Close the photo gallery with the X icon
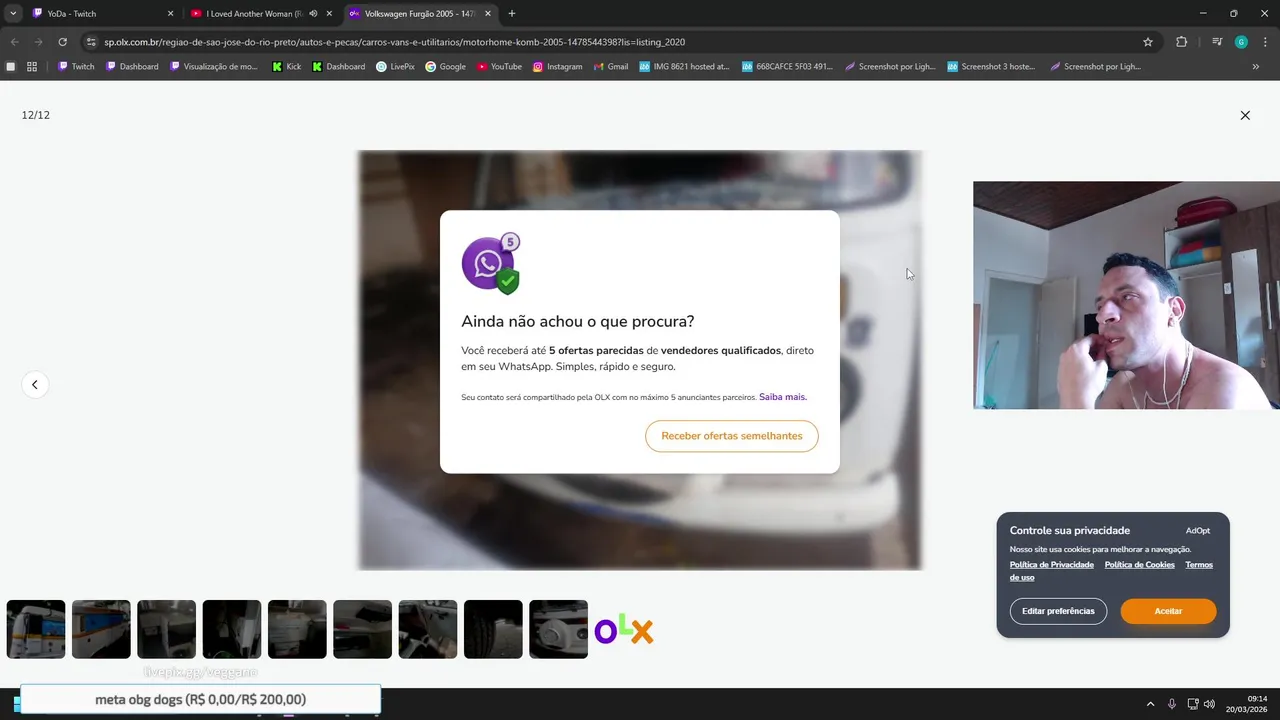This screenshot has height=720, width=1280. click(x=1245, y=115)
